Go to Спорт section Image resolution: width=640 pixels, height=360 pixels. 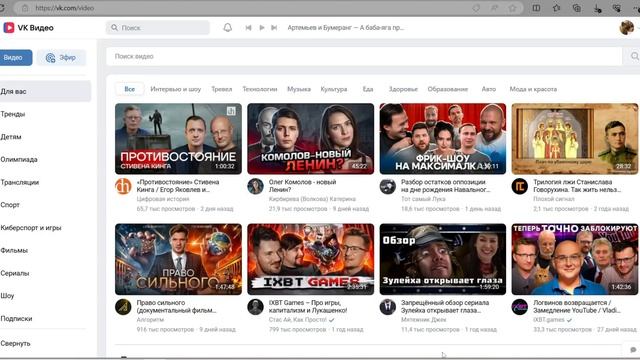point(10,205)
